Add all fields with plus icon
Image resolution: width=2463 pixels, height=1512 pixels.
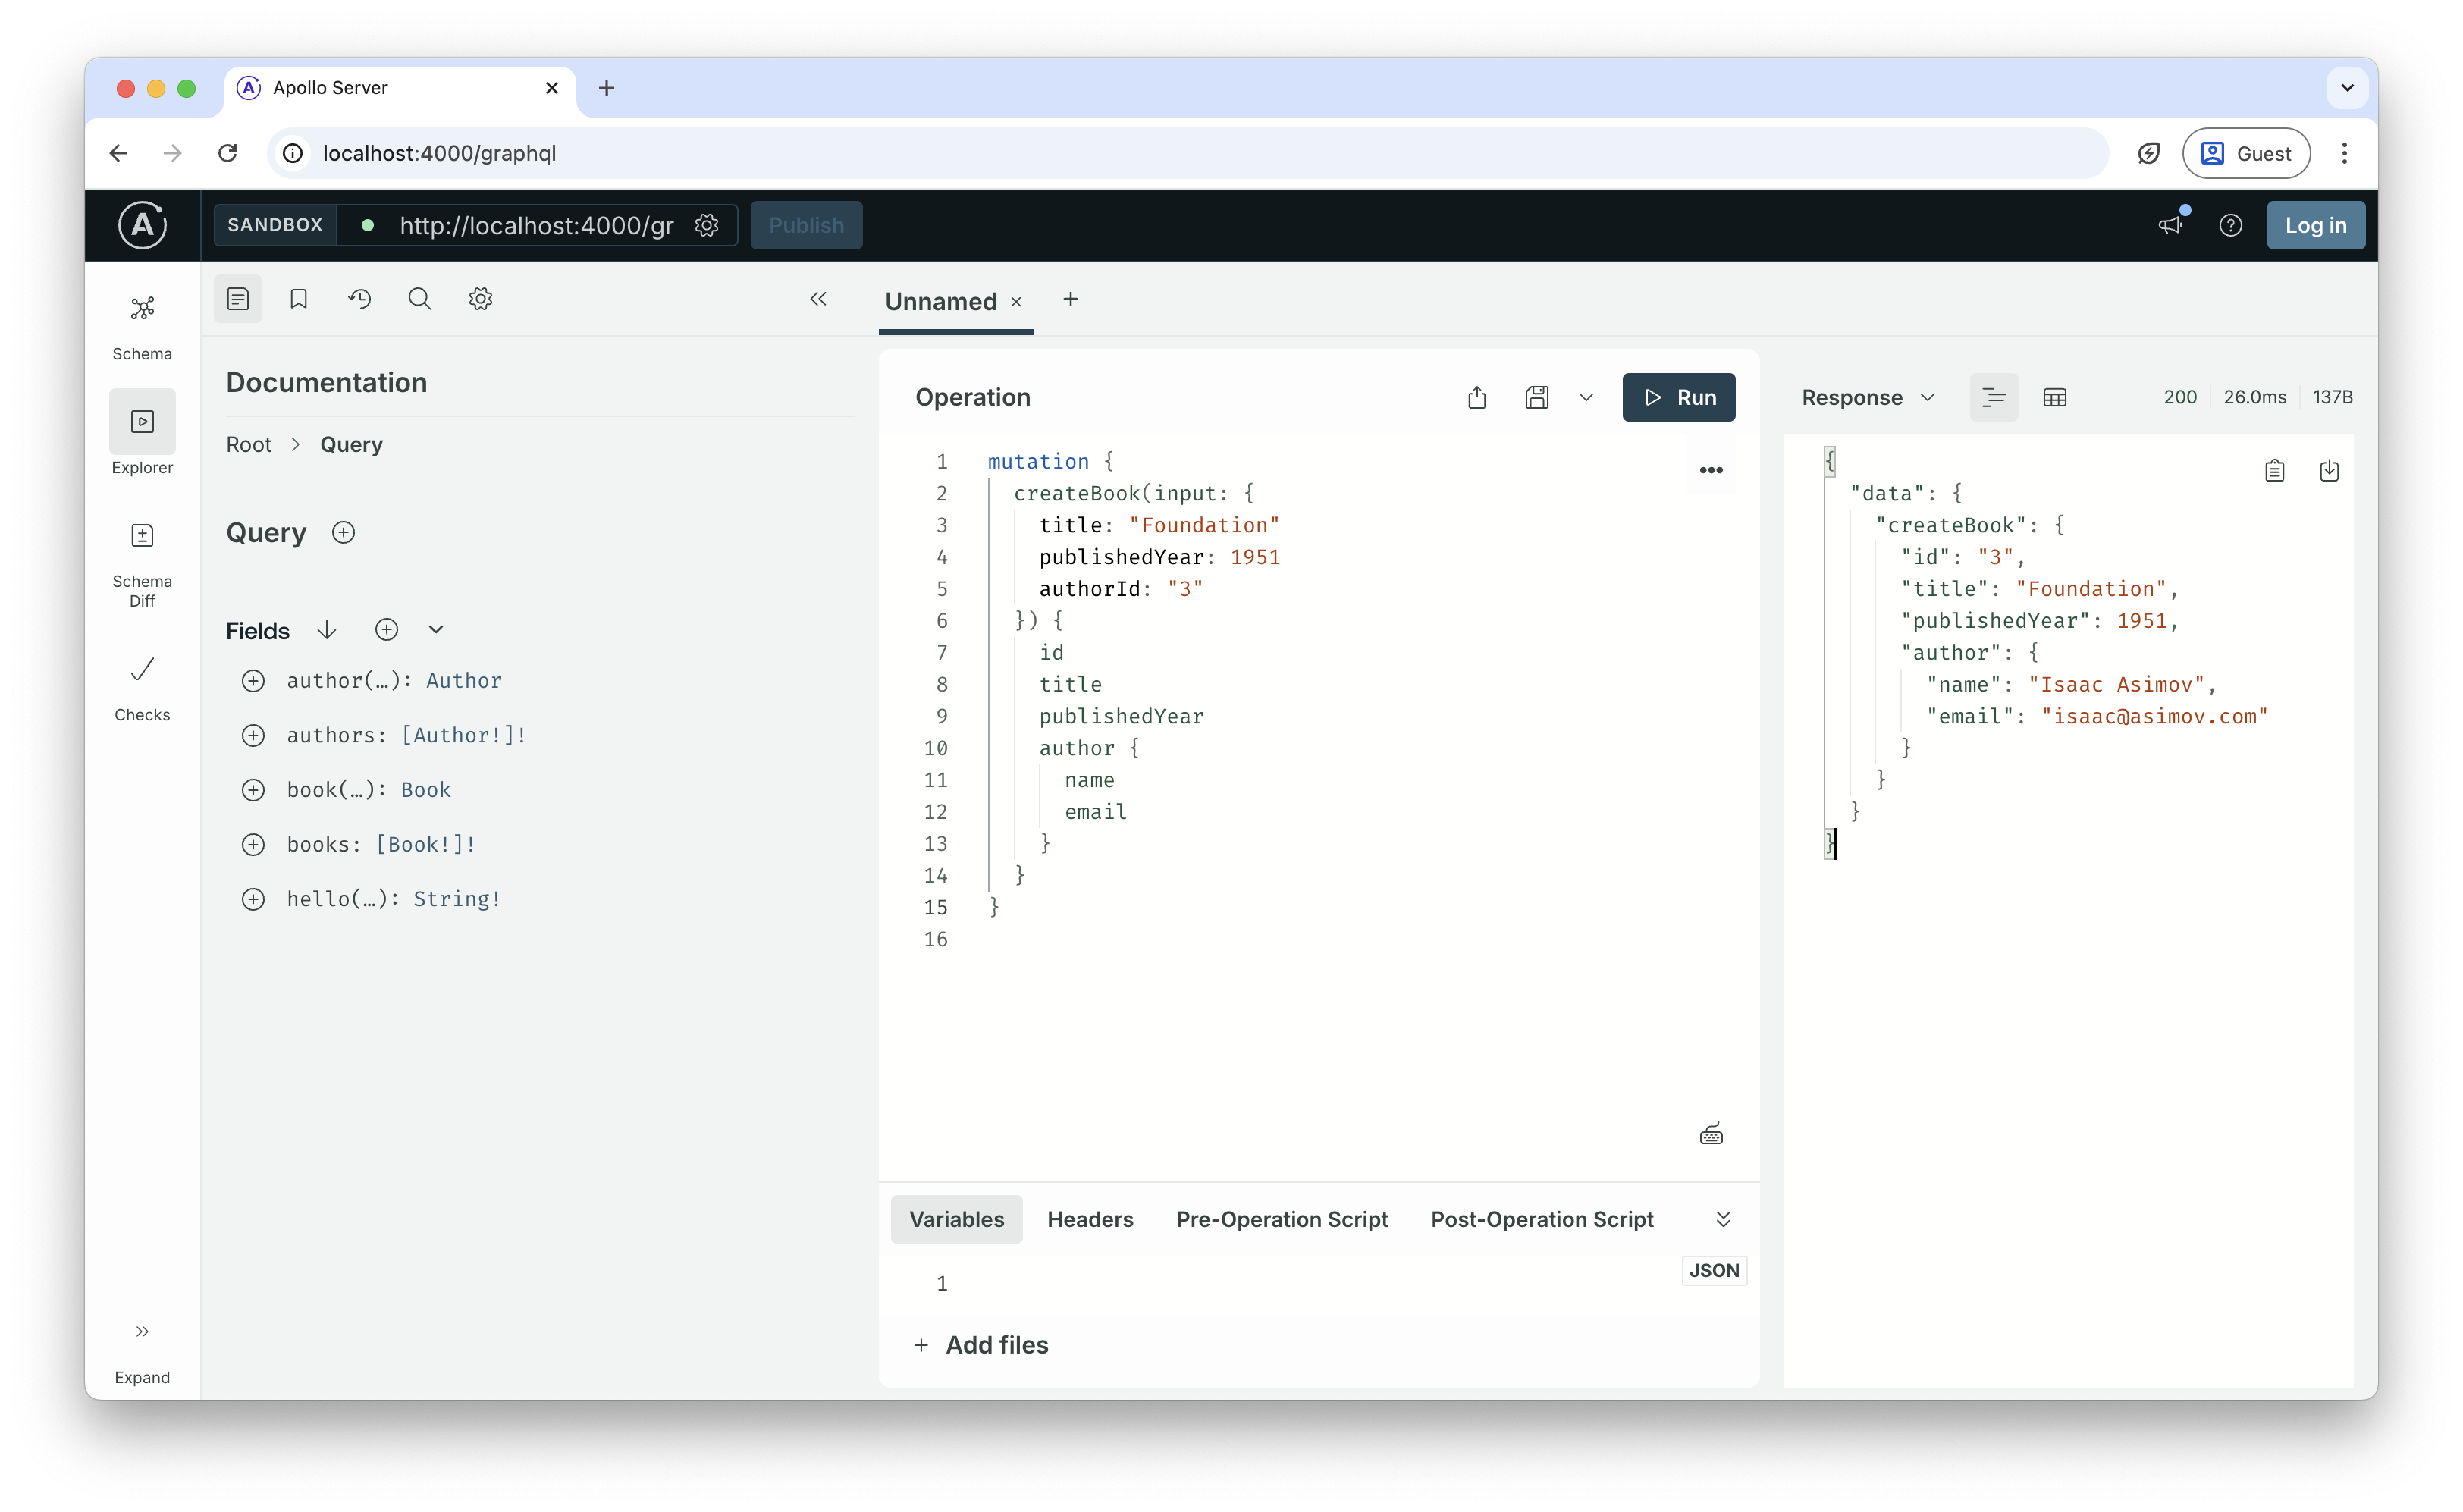coord(387,630)
